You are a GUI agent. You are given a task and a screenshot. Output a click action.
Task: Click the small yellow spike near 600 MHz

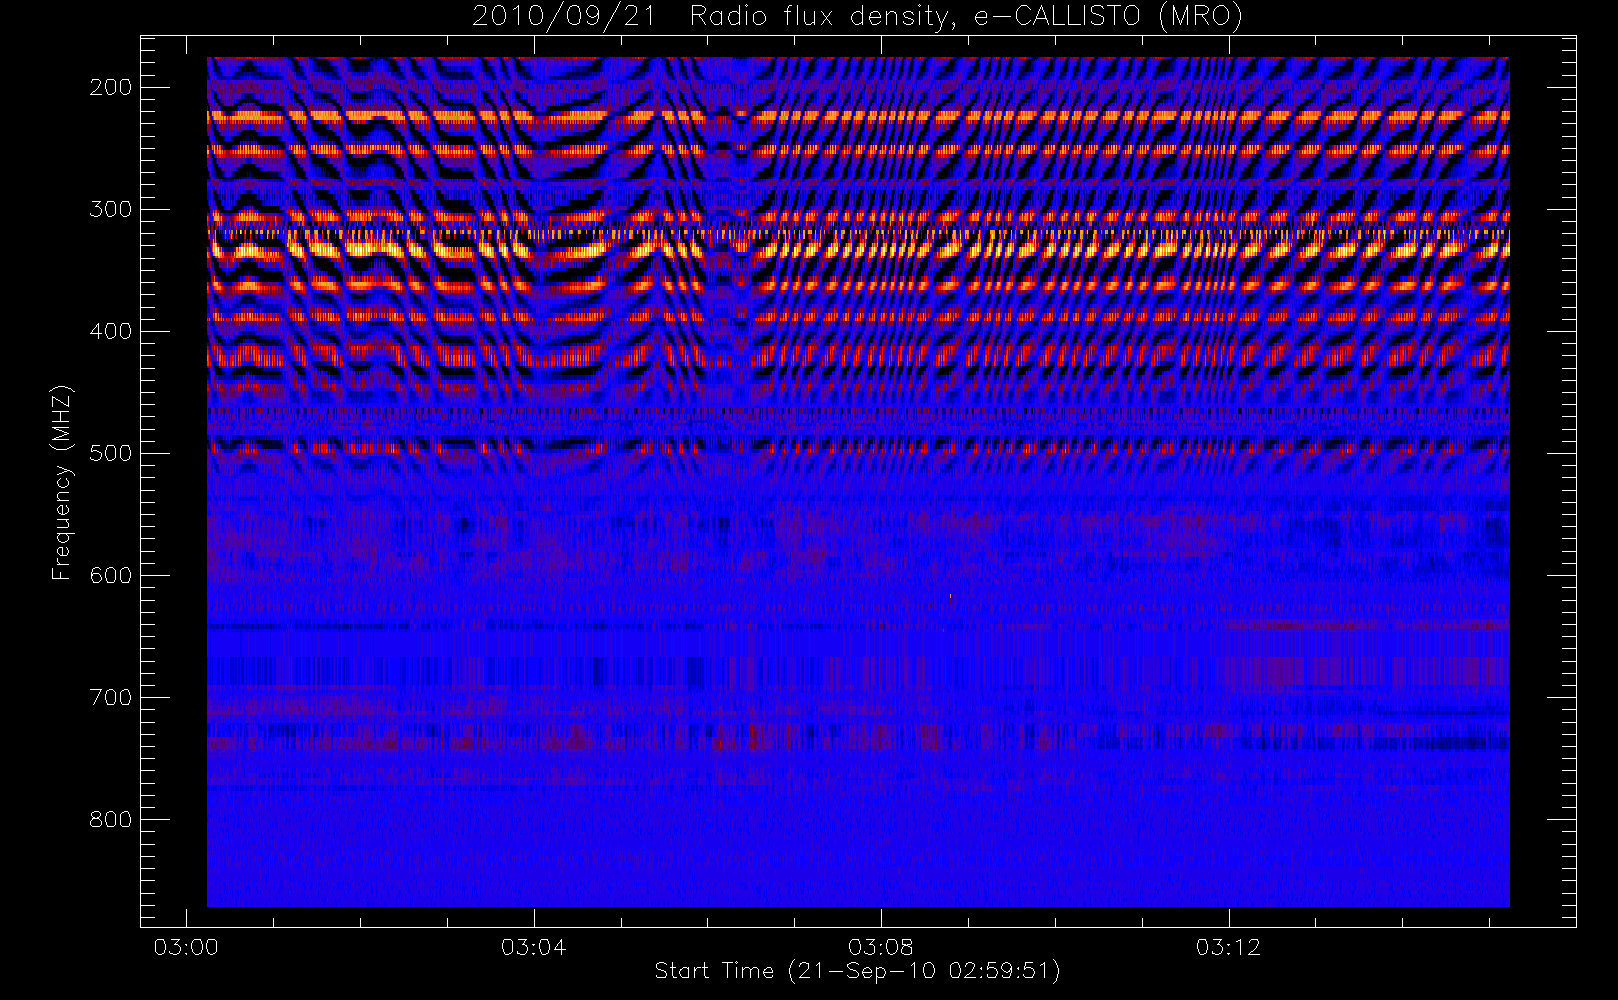[950, 598]
